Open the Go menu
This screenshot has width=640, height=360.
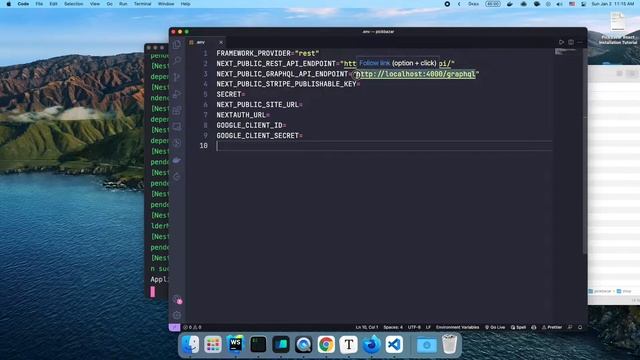pyautogui.click(x=109, y=4)
